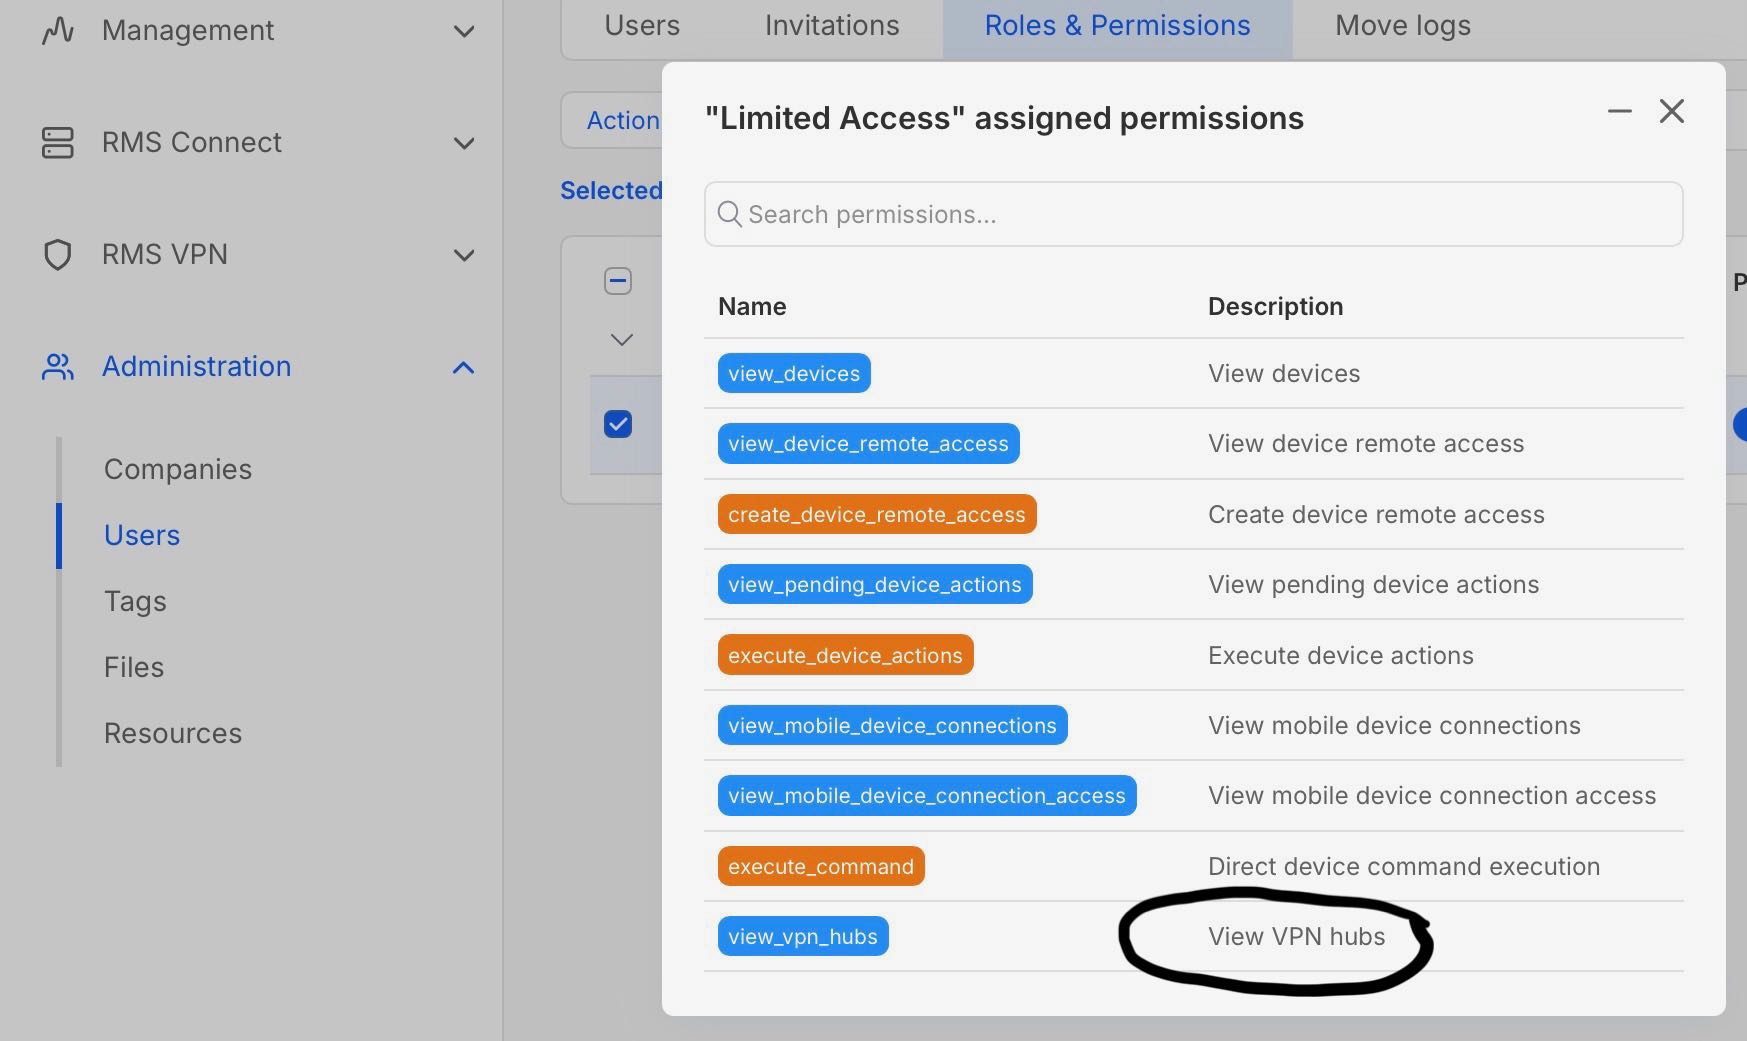Toggle the select-all indeterminate checkbox

pos(618,281)
